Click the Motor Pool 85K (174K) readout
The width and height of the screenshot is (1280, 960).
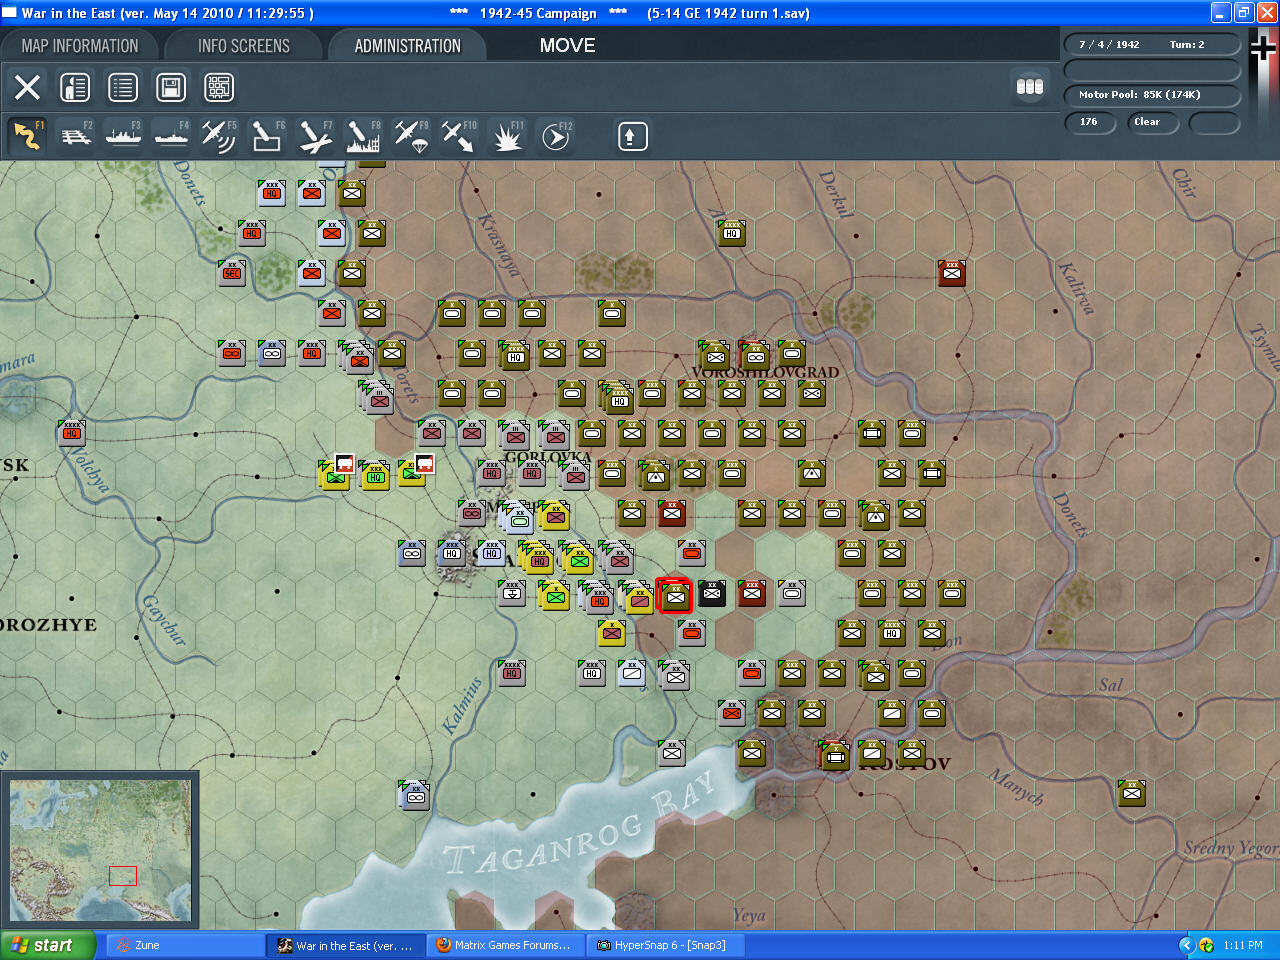pos(1151,95)
